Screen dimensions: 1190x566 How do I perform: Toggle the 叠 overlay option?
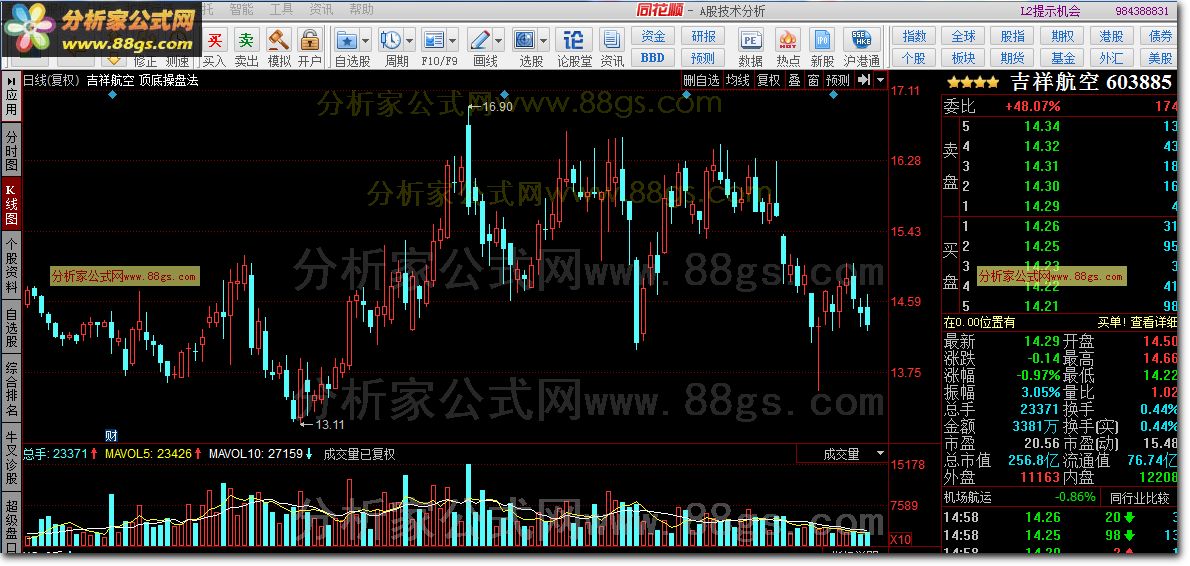[794, 80]
